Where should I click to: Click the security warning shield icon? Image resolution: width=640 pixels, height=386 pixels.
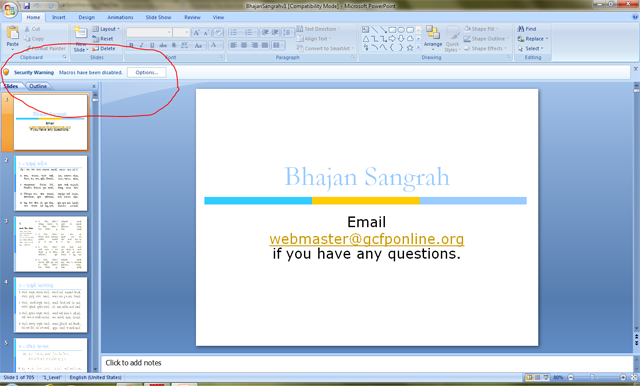pyautogui.click(x=6, y=72)
